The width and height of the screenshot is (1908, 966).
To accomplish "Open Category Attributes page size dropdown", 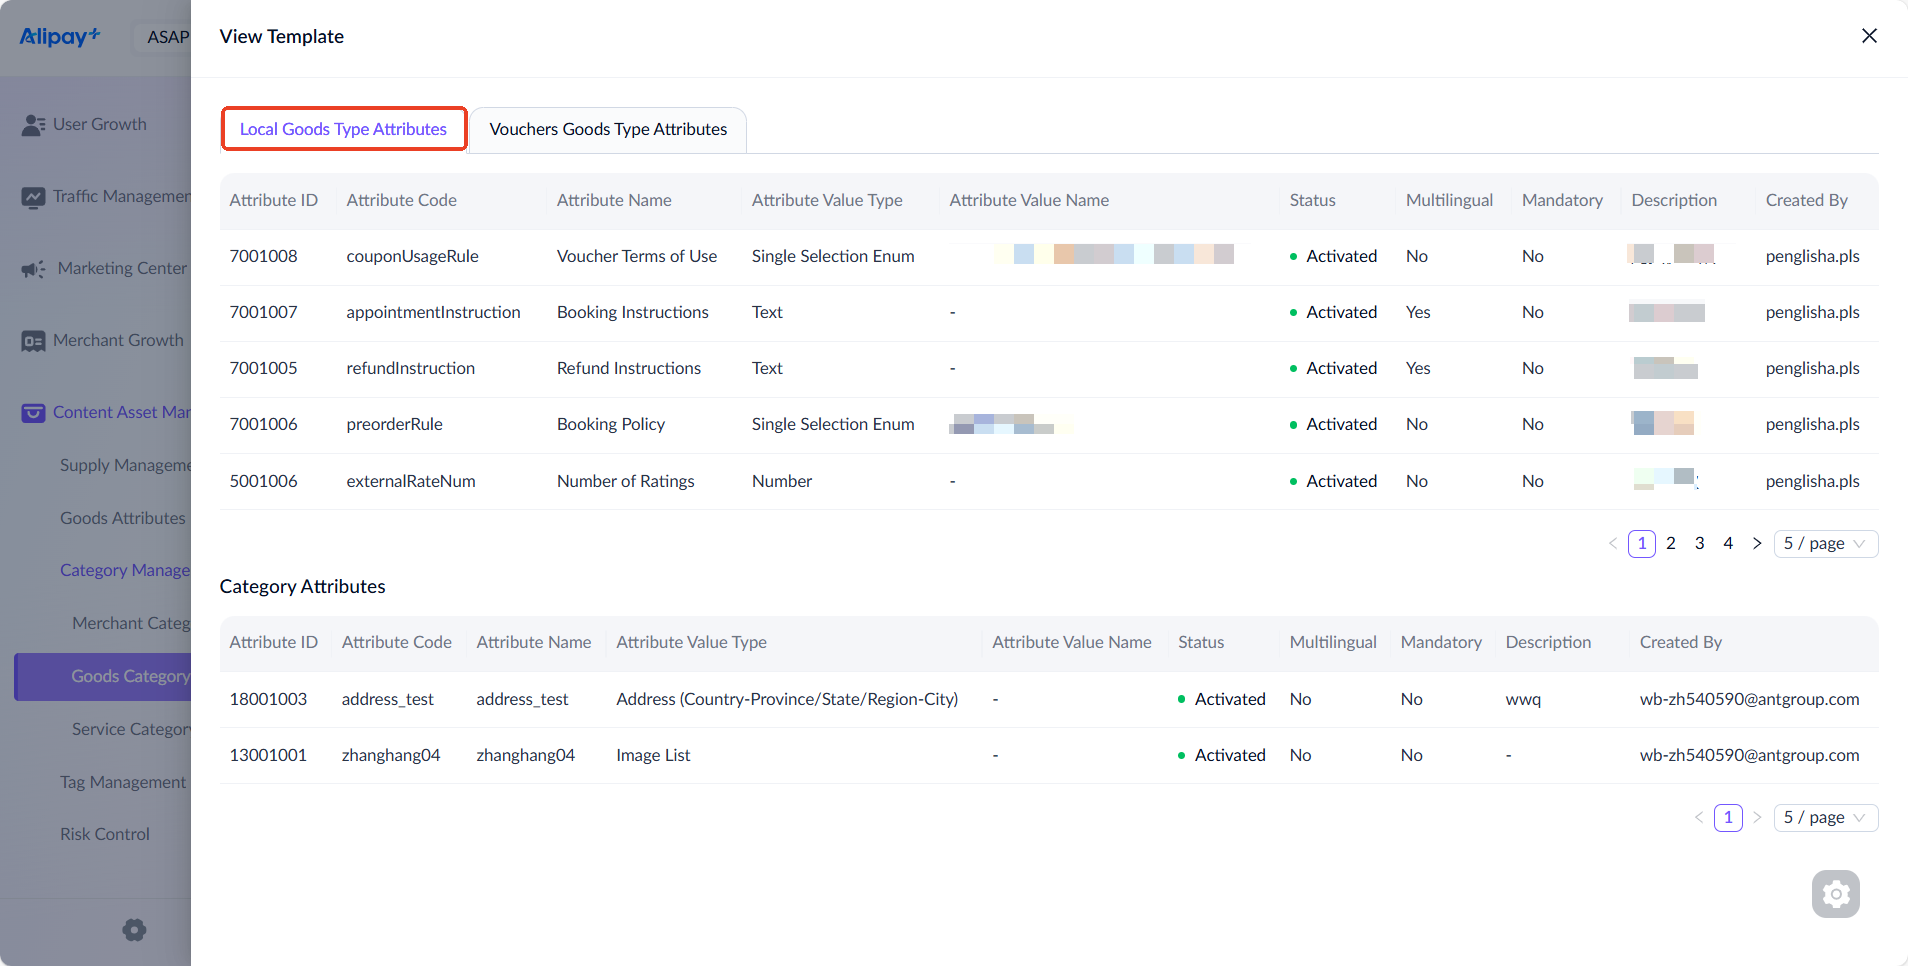I will [x=1825, y=818].
